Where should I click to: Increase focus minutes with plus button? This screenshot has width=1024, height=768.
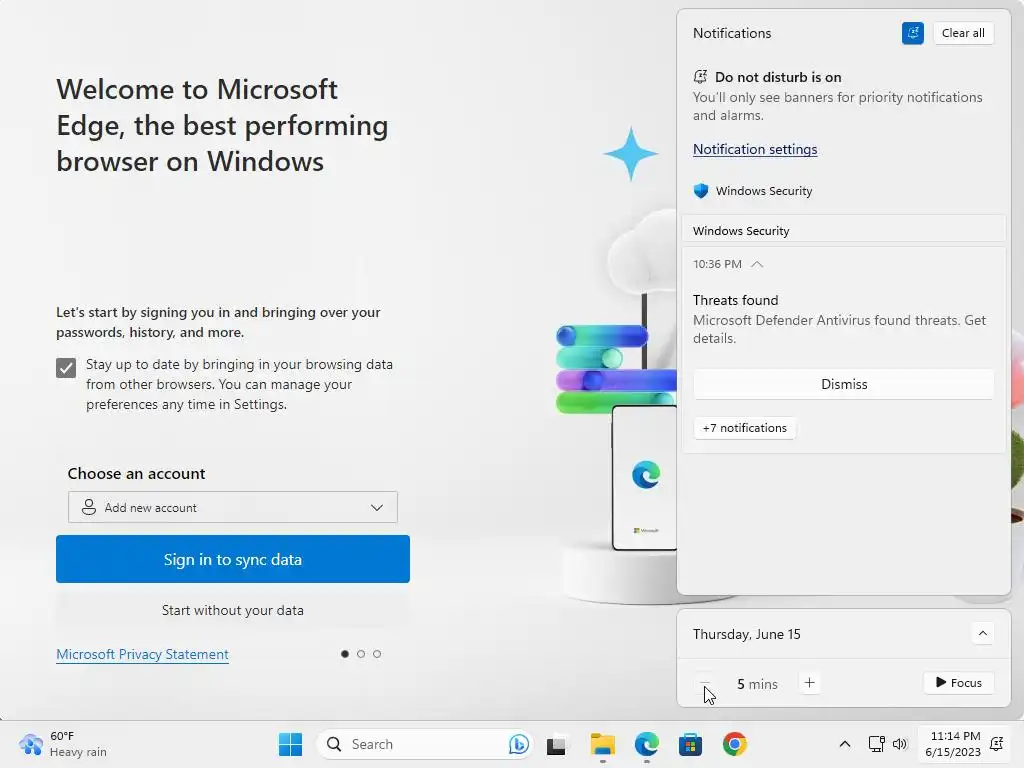pyautogui.click(x=809, y=683)
